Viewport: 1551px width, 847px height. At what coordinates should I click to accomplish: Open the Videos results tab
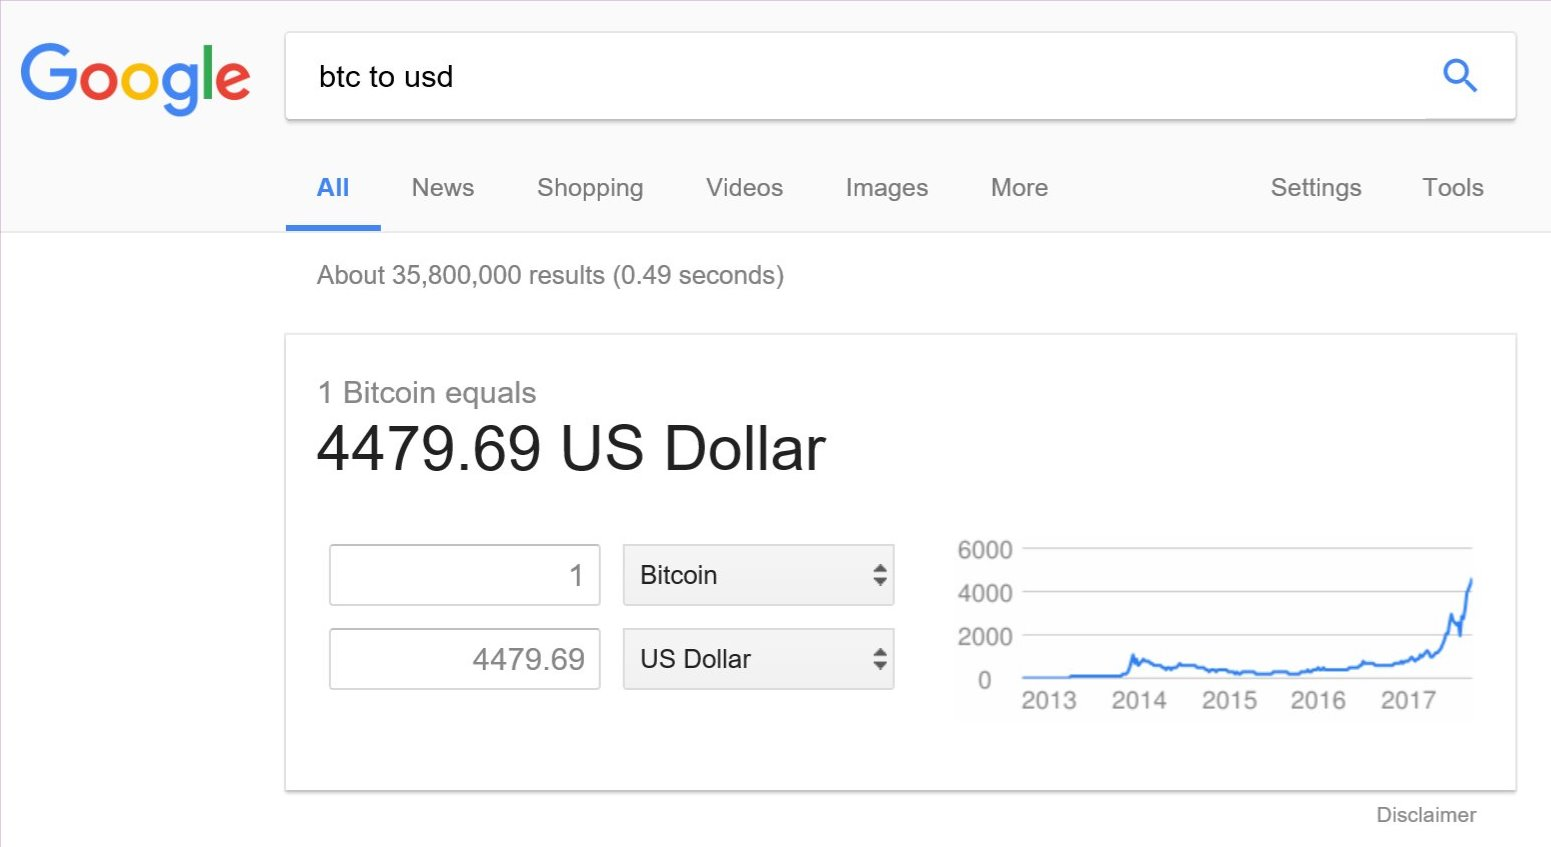(744, 188)
